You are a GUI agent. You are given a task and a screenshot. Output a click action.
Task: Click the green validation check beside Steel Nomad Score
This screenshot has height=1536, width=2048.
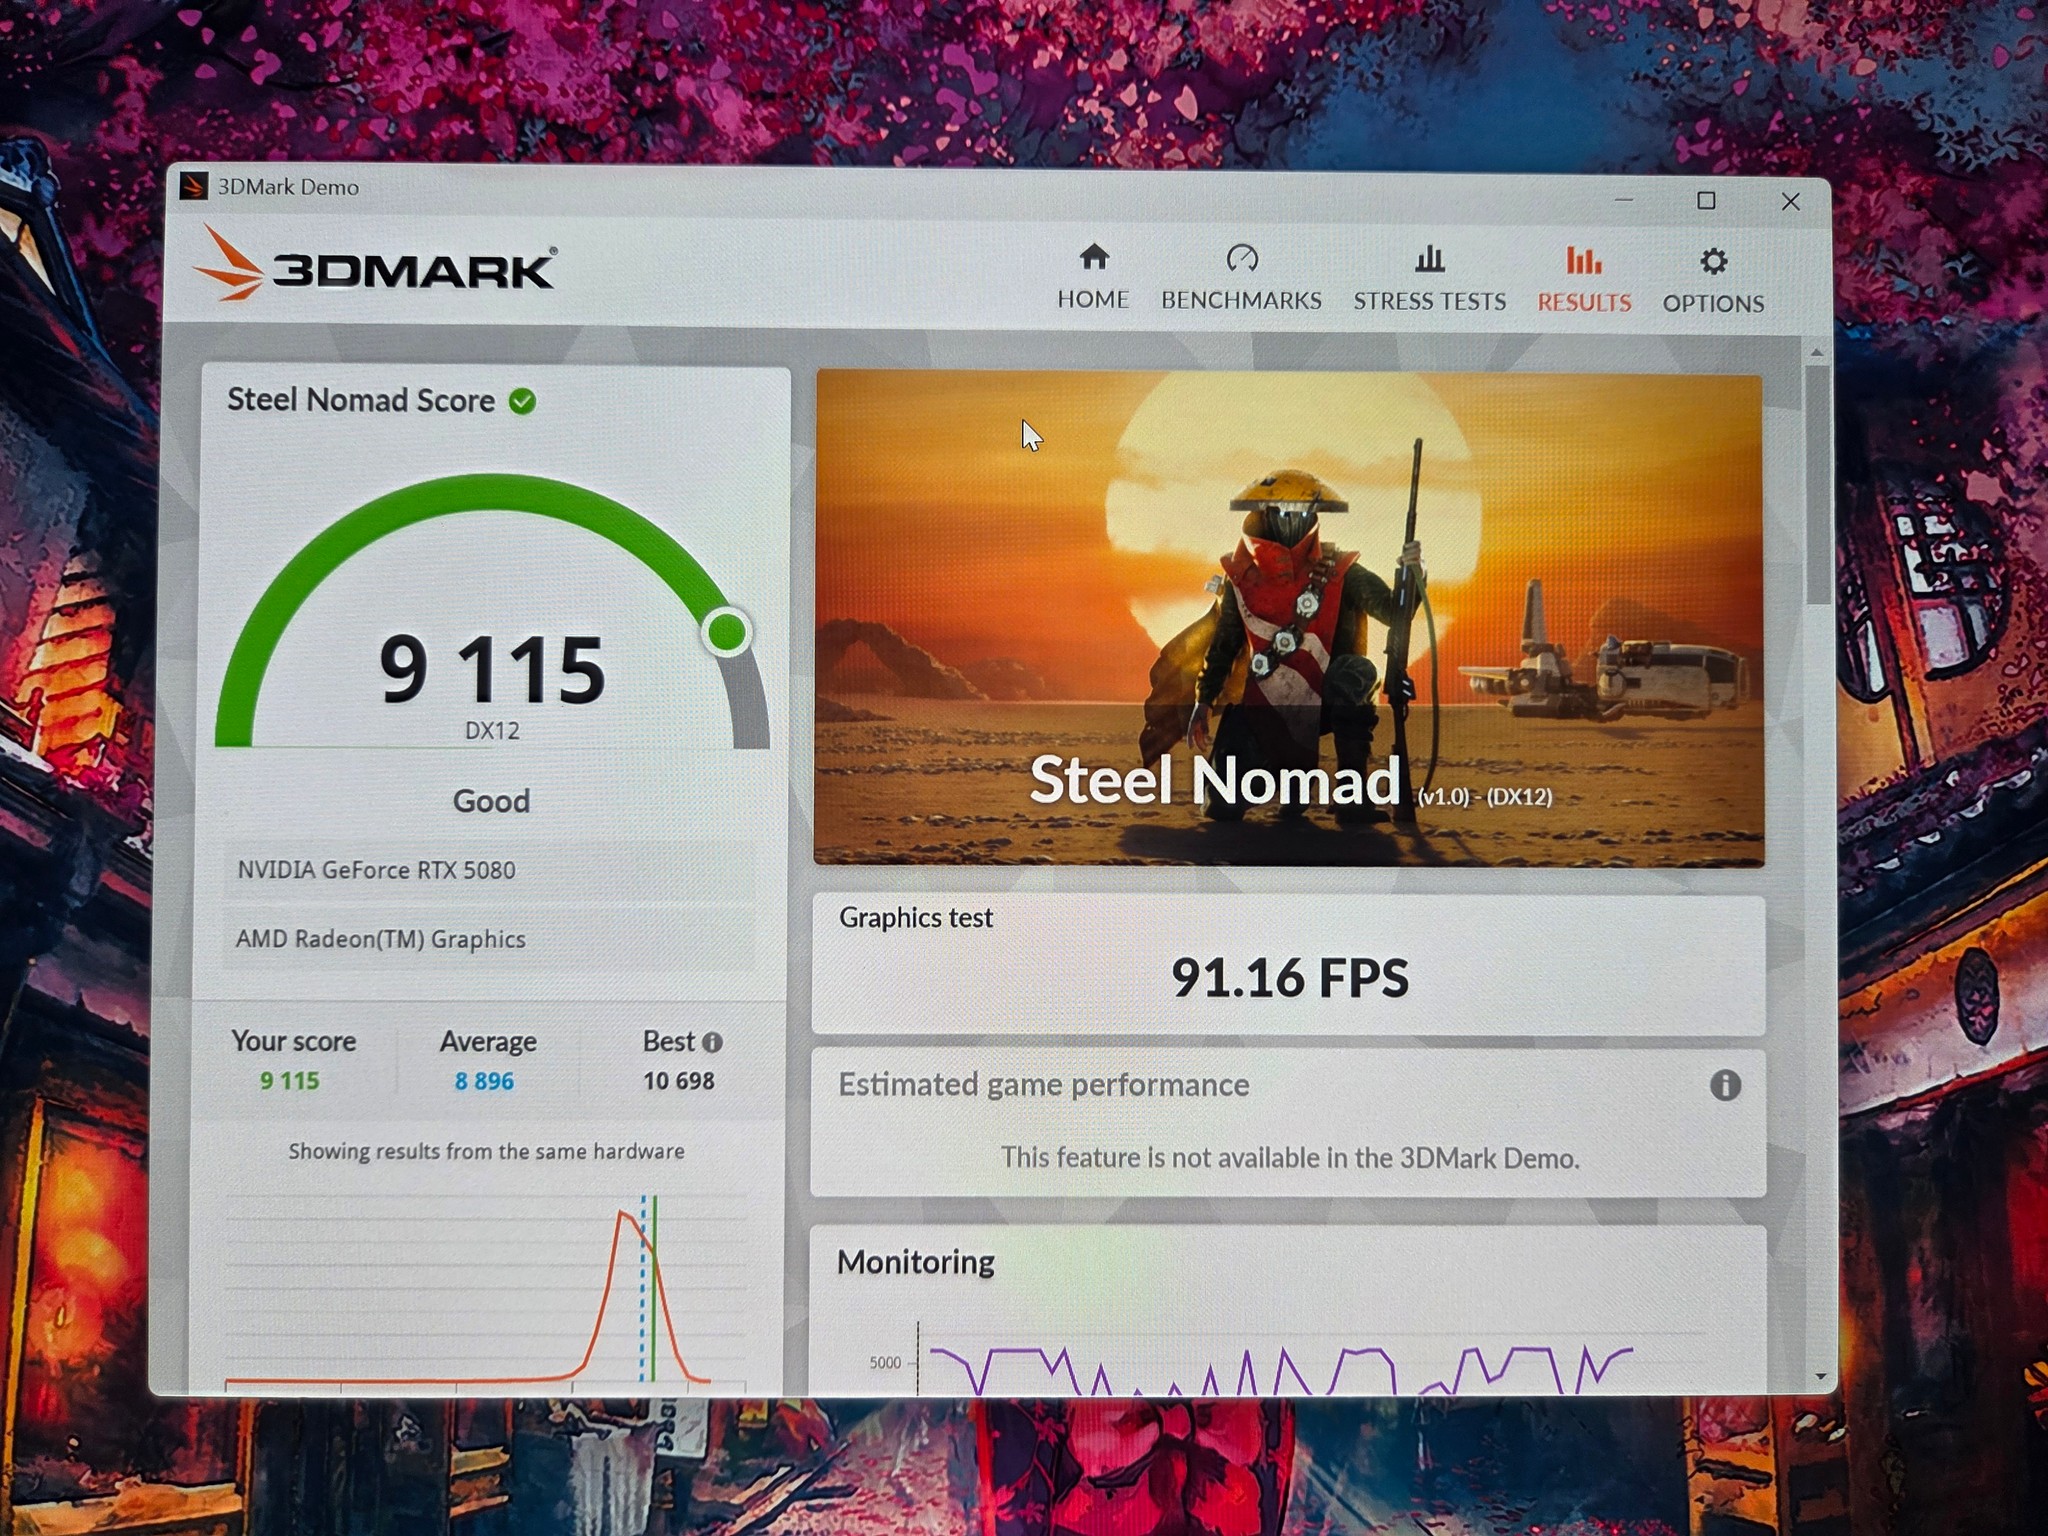point(522,401)
